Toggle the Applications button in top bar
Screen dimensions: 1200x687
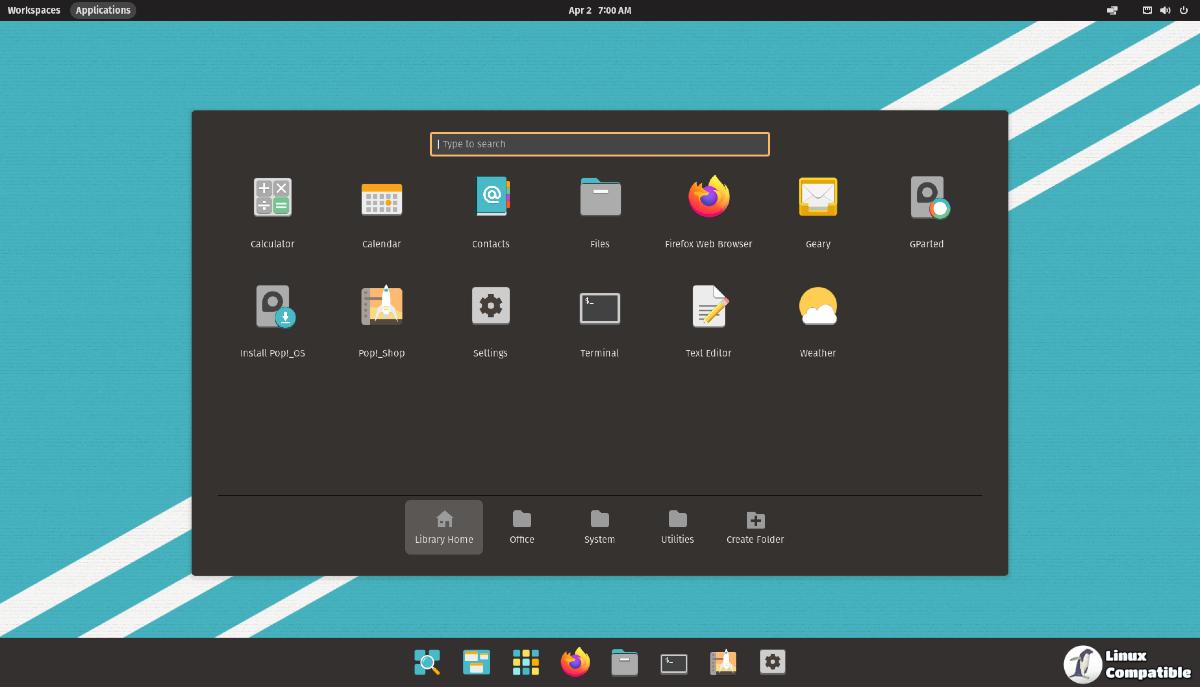(x=103, y=10)
